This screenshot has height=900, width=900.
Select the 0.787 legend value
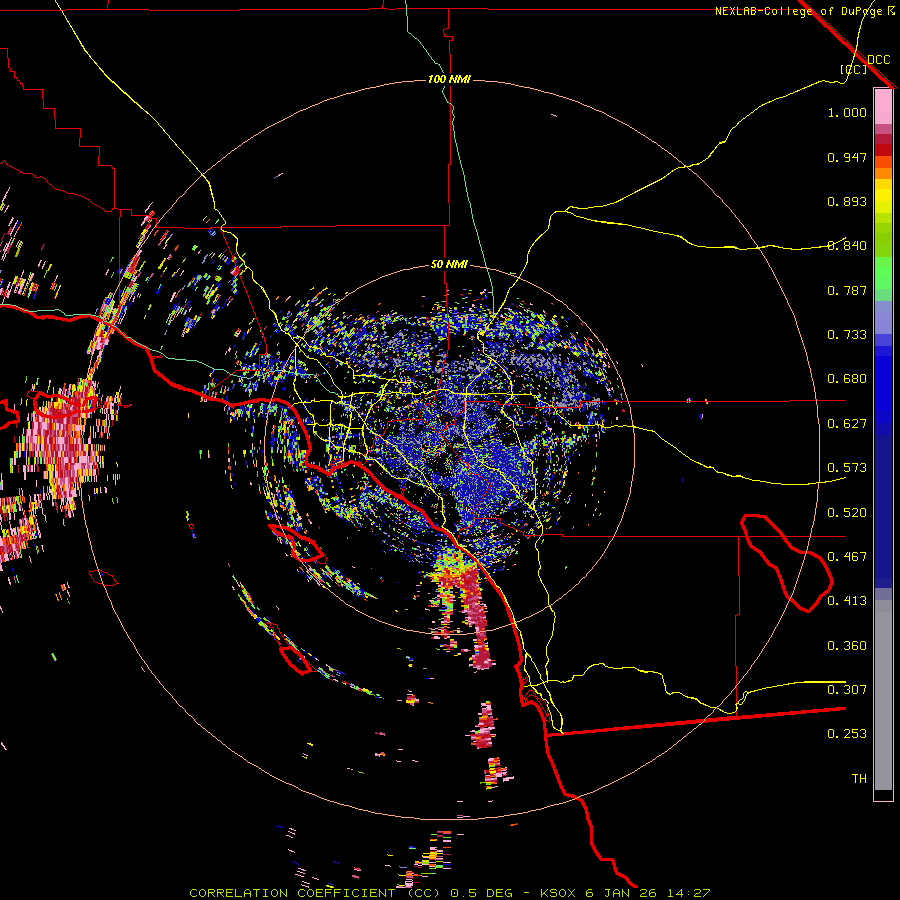click(847, 290)
